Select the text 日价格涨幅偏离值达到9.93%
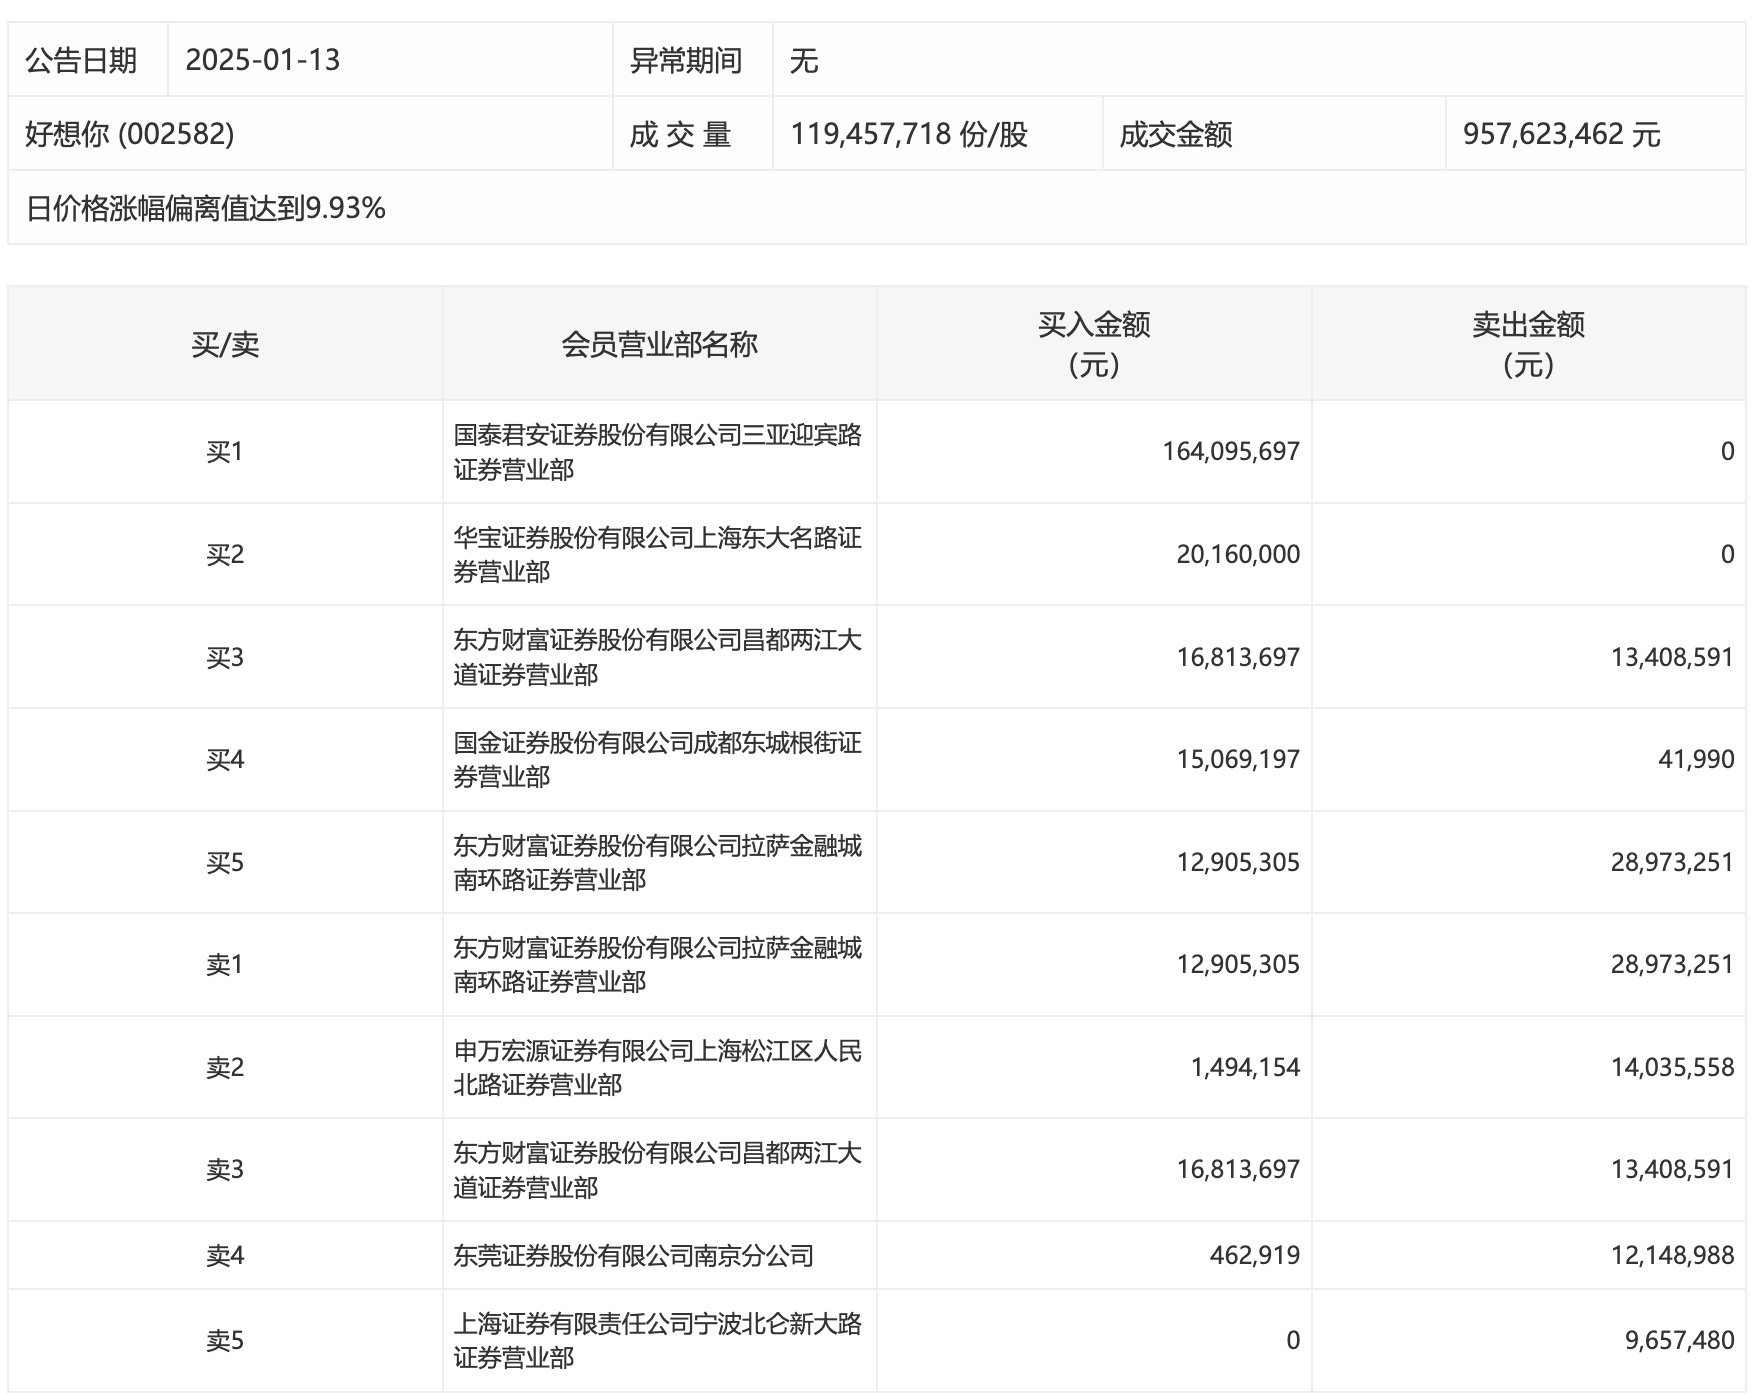Image resolution: width=1764 pixels, height=1394 pixels. click(x=205, y=208)
